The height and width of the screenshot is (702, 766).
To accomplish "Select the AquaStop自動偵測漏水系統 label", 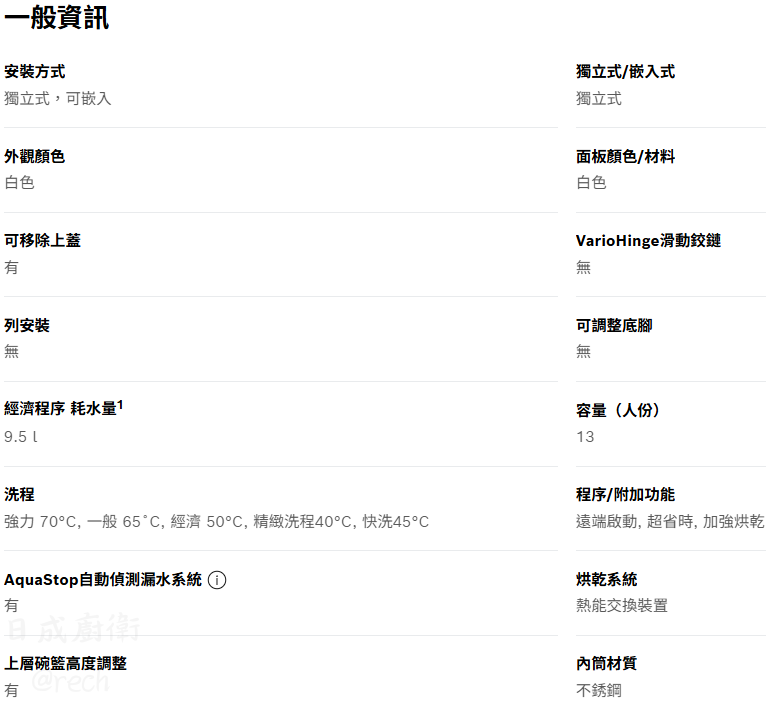I will pos(103,579).
